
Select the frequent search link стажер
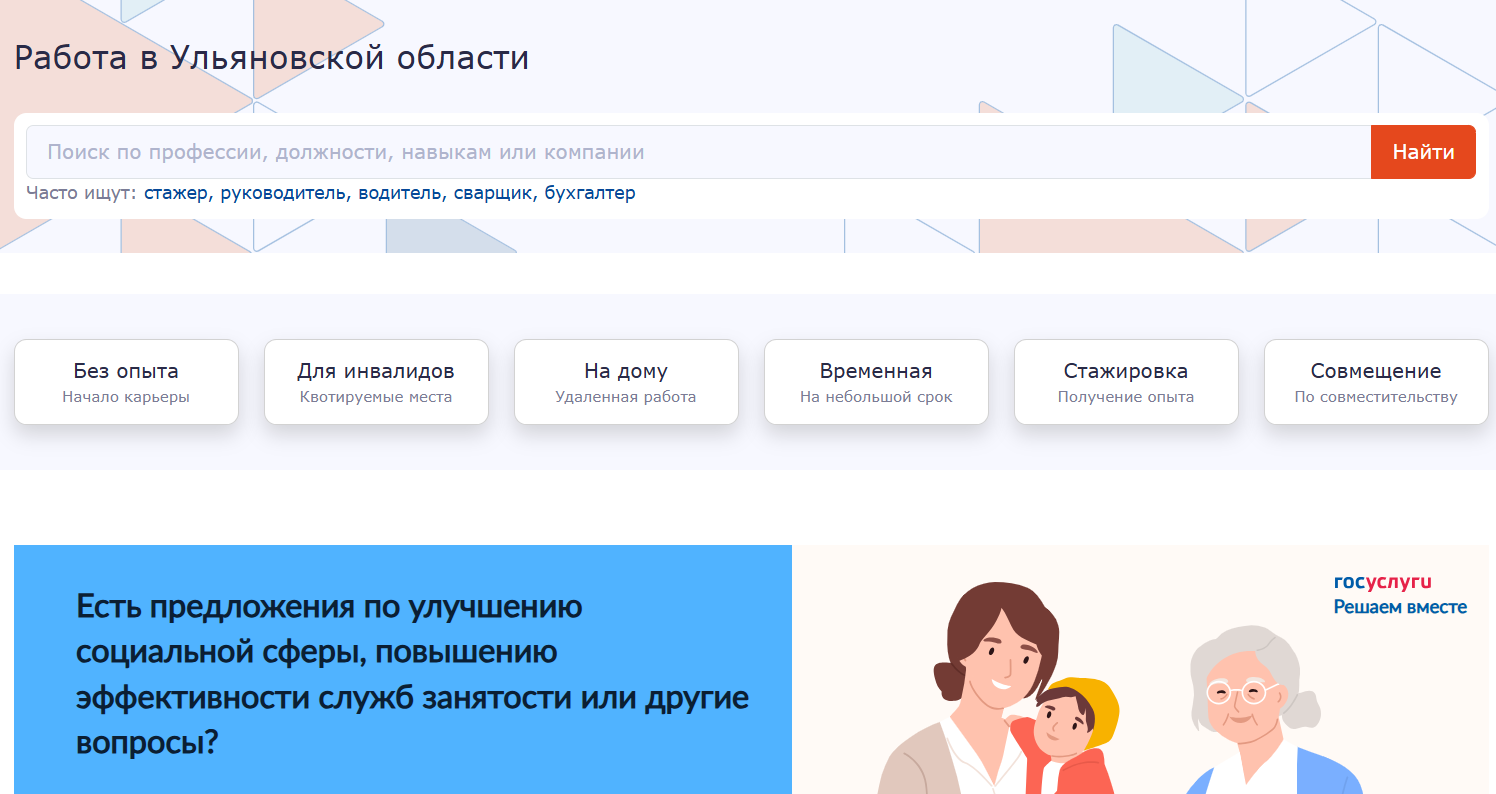click(175, 193)
